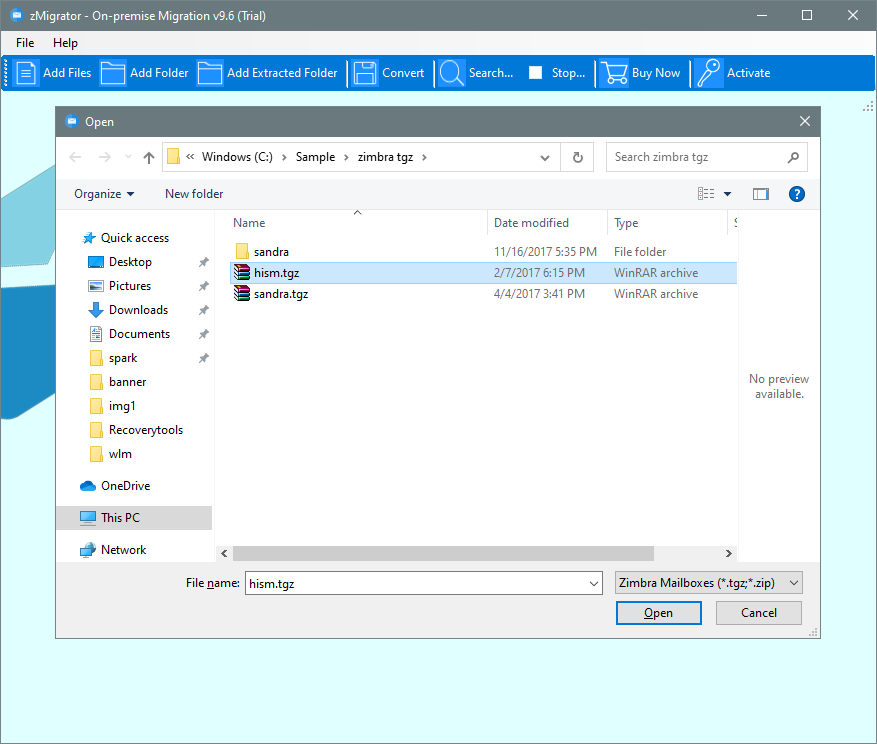The image size is (877, 744).
Task: Open Documents in Quick access
Action: tap(139, 334)
